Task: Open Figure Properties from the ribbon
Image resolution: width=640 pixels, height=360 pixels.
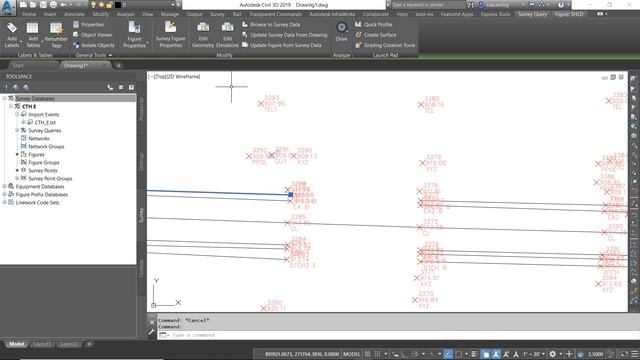Action: coord(134,35)
